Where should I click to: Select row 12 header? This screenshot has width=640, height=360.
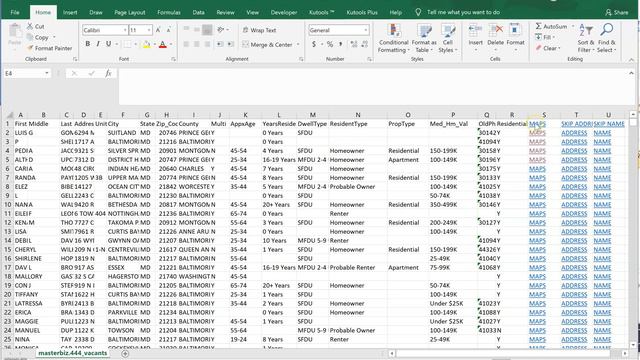coord(8,222)
